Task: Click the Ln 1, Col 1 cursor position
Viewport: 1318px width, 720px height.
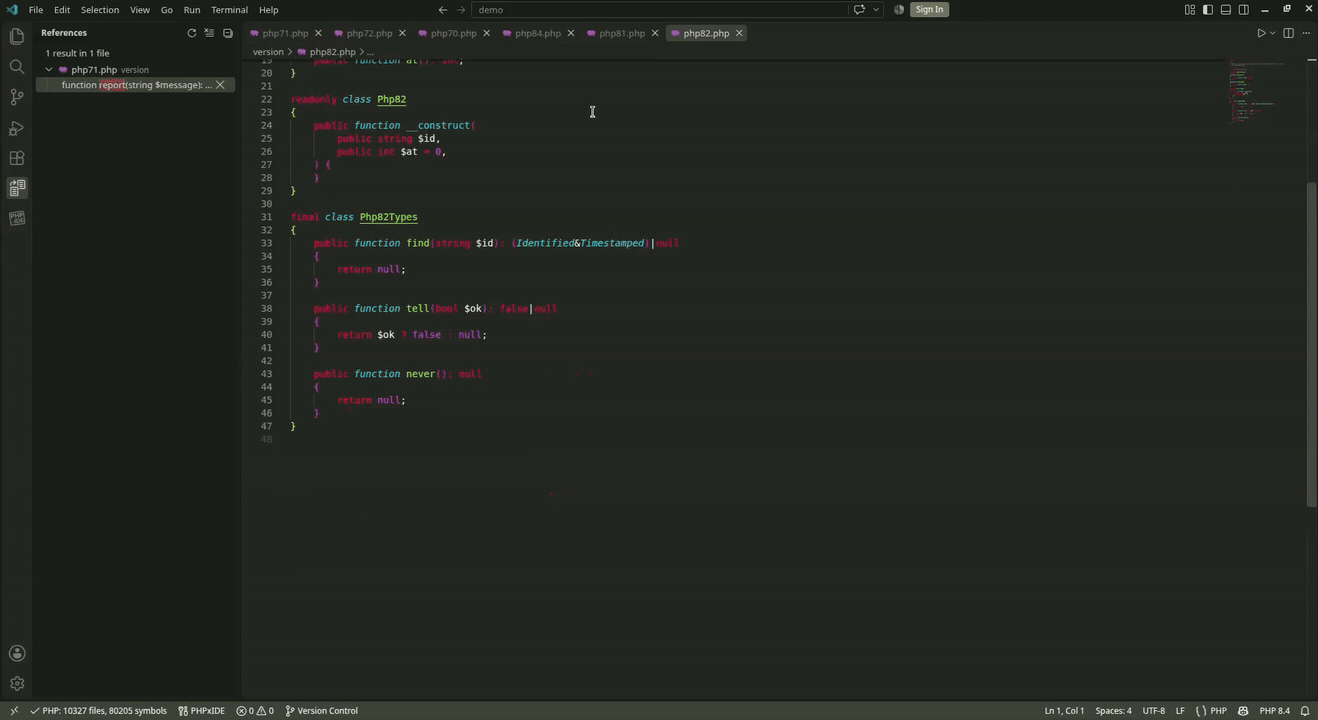Action: tap(1064, 711)
